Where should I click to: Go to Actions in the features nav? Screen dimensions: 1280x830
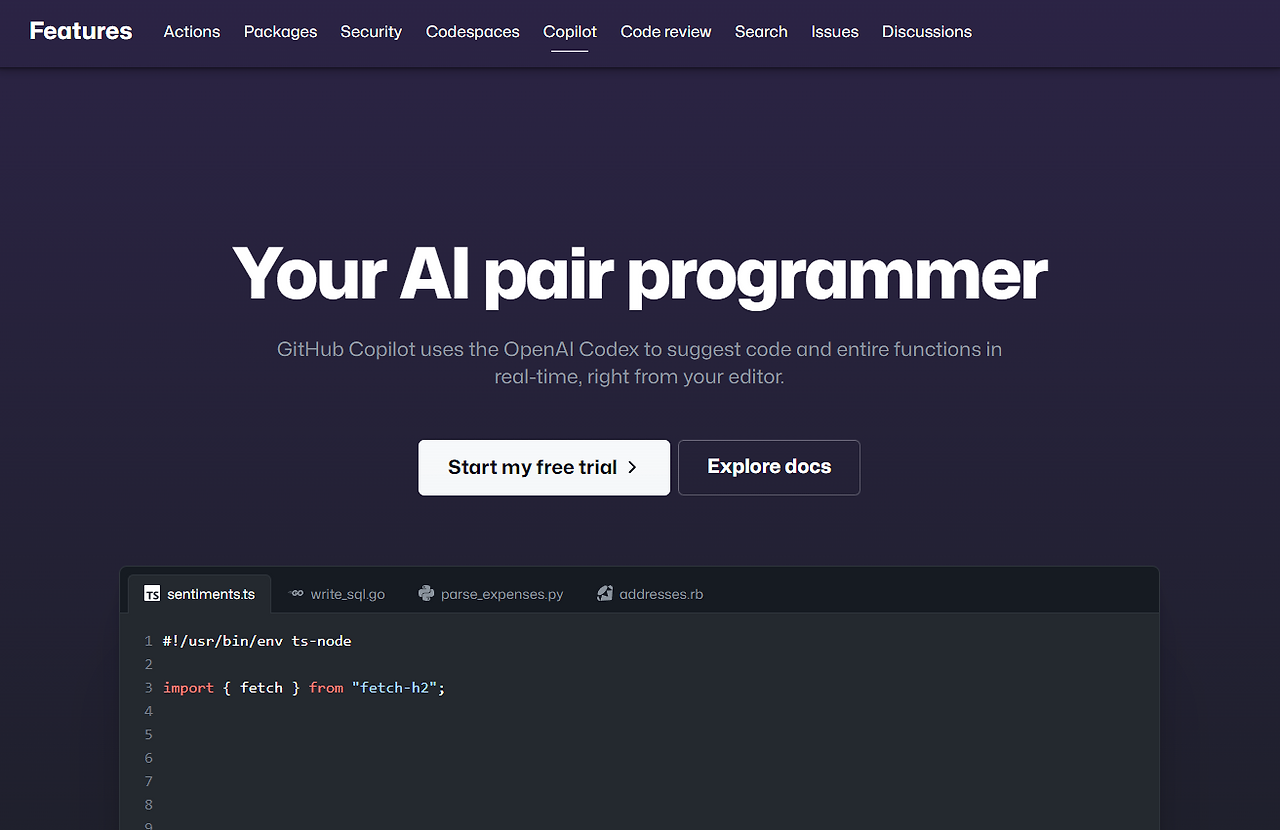[192, 32]
